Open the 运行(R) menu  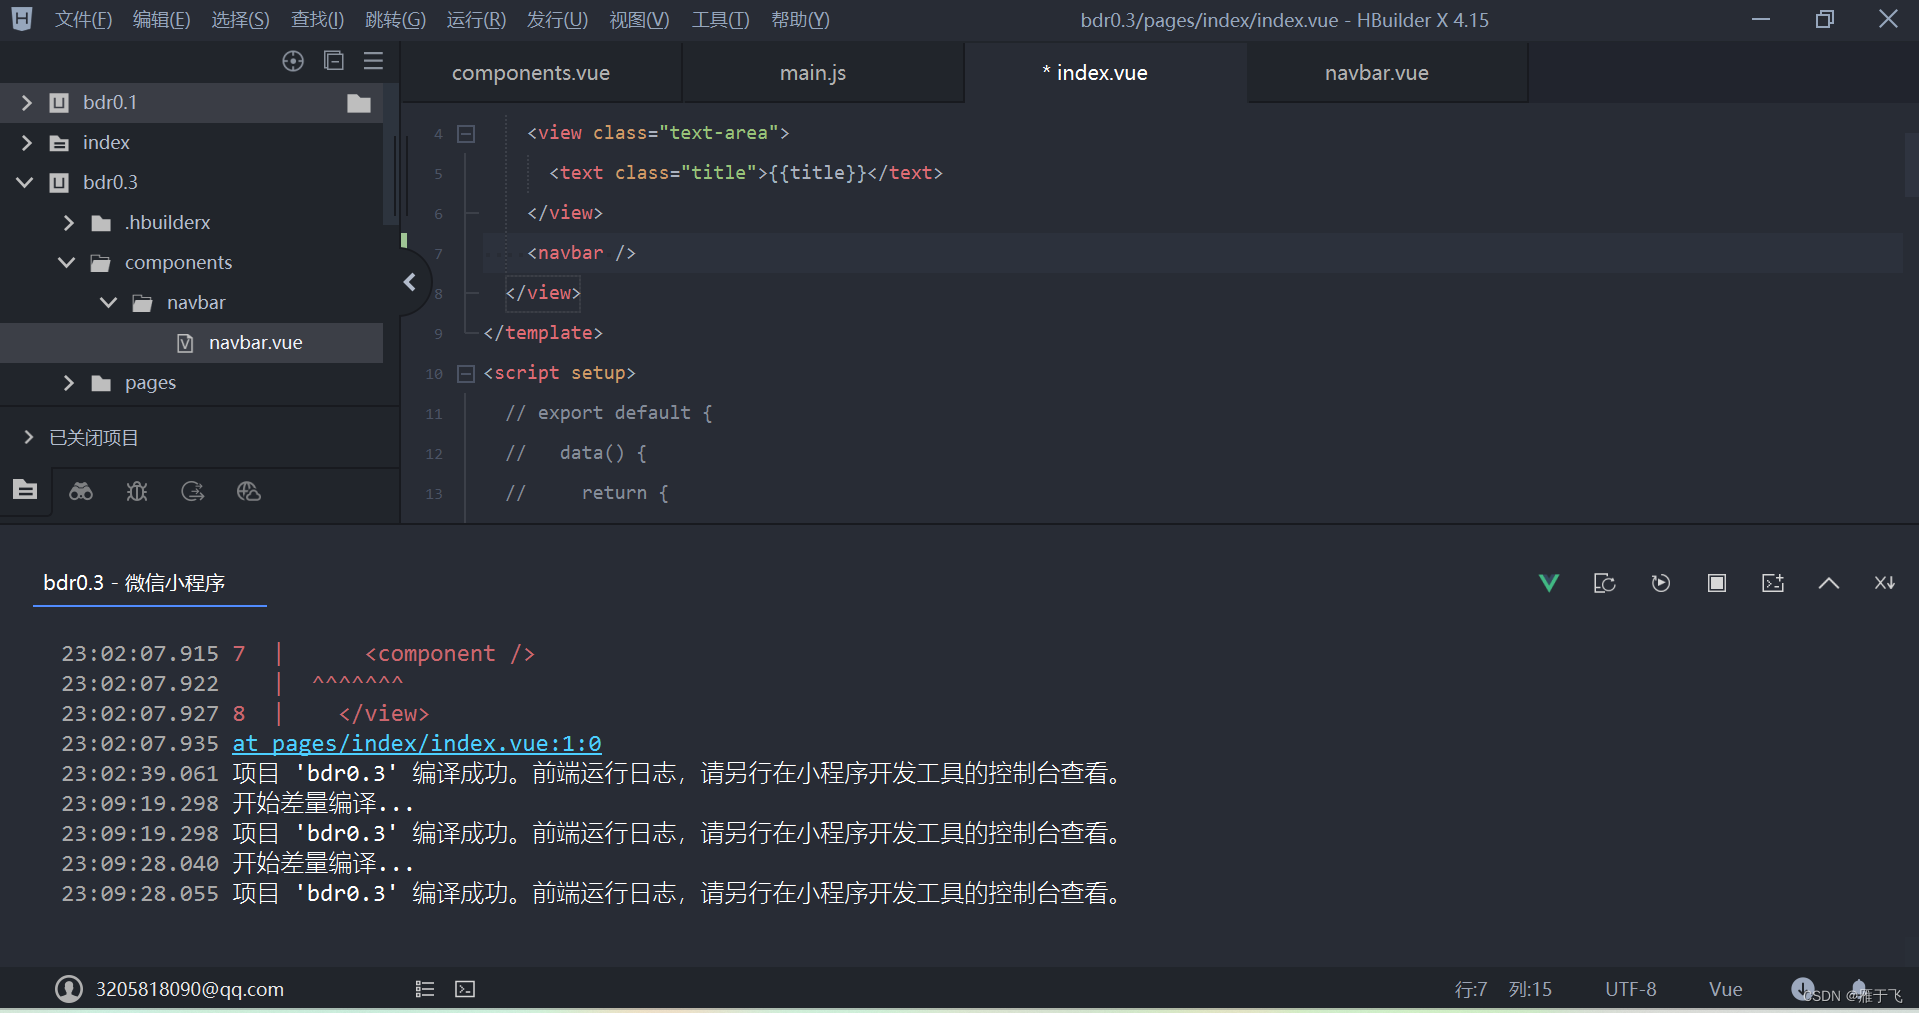[x=476, y=20]
